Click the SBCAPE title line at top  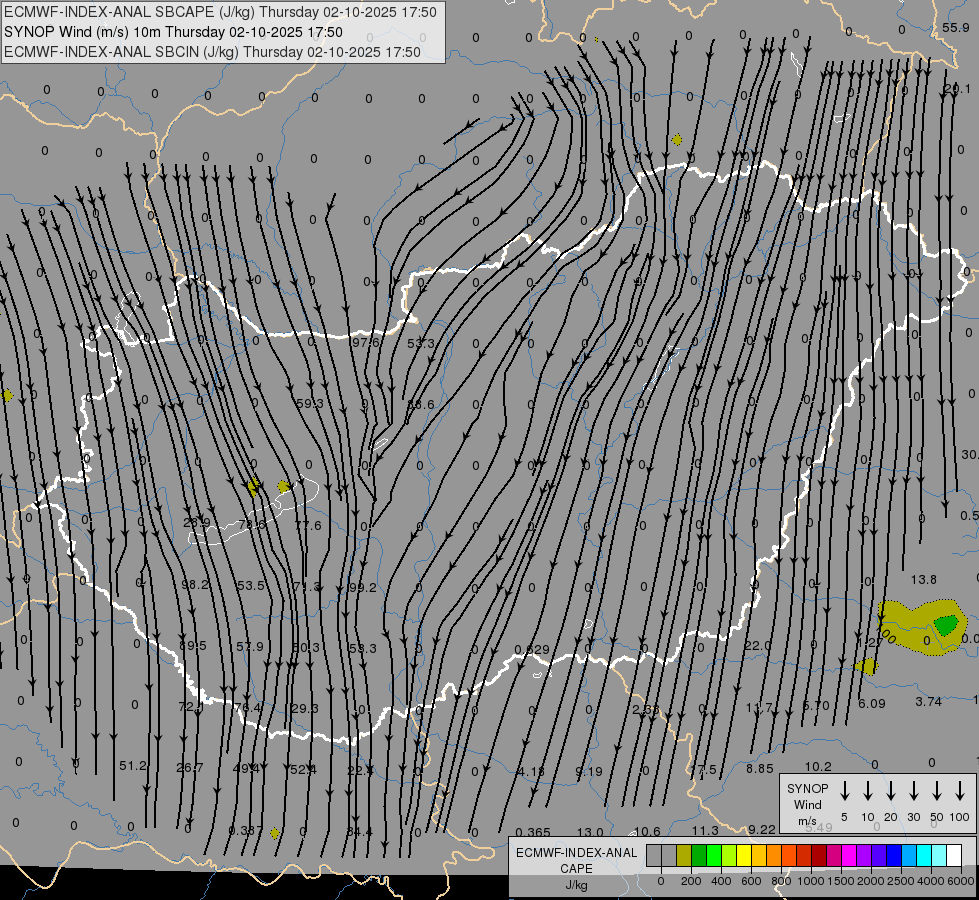pyautogui.click(x=220, y=12)
